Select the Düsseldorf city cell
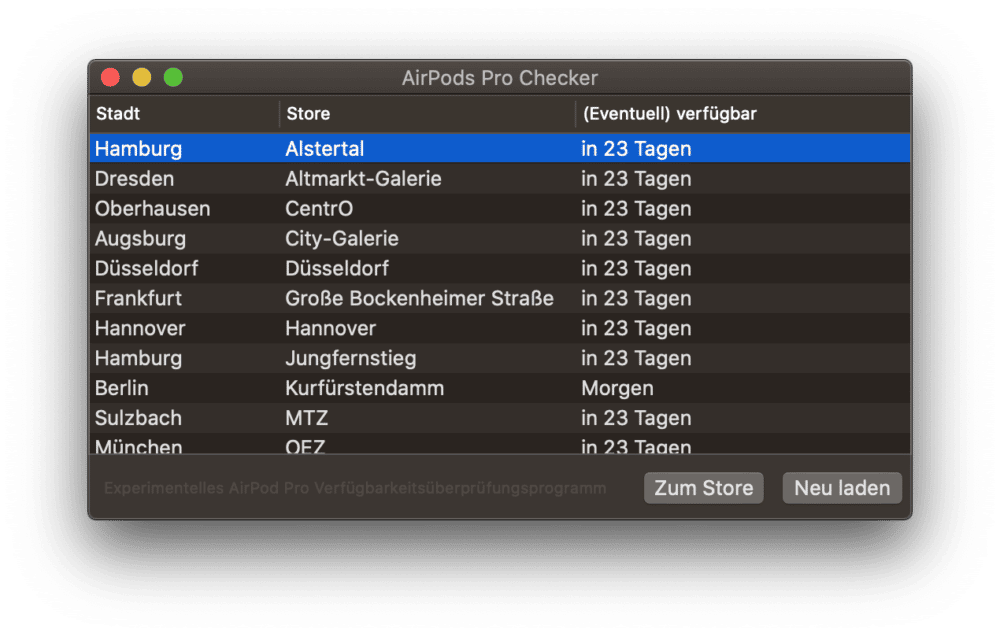Screen dimensions: 1000x636 147,269
